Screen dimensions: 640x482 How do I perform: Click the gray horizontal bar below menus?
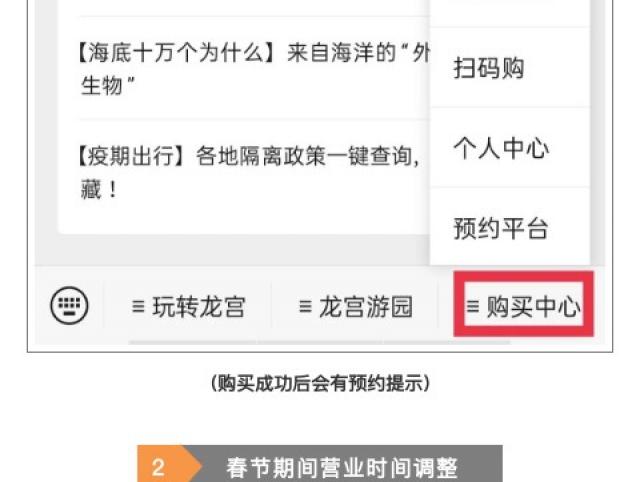pyautogui.click(x=320, y=342)
